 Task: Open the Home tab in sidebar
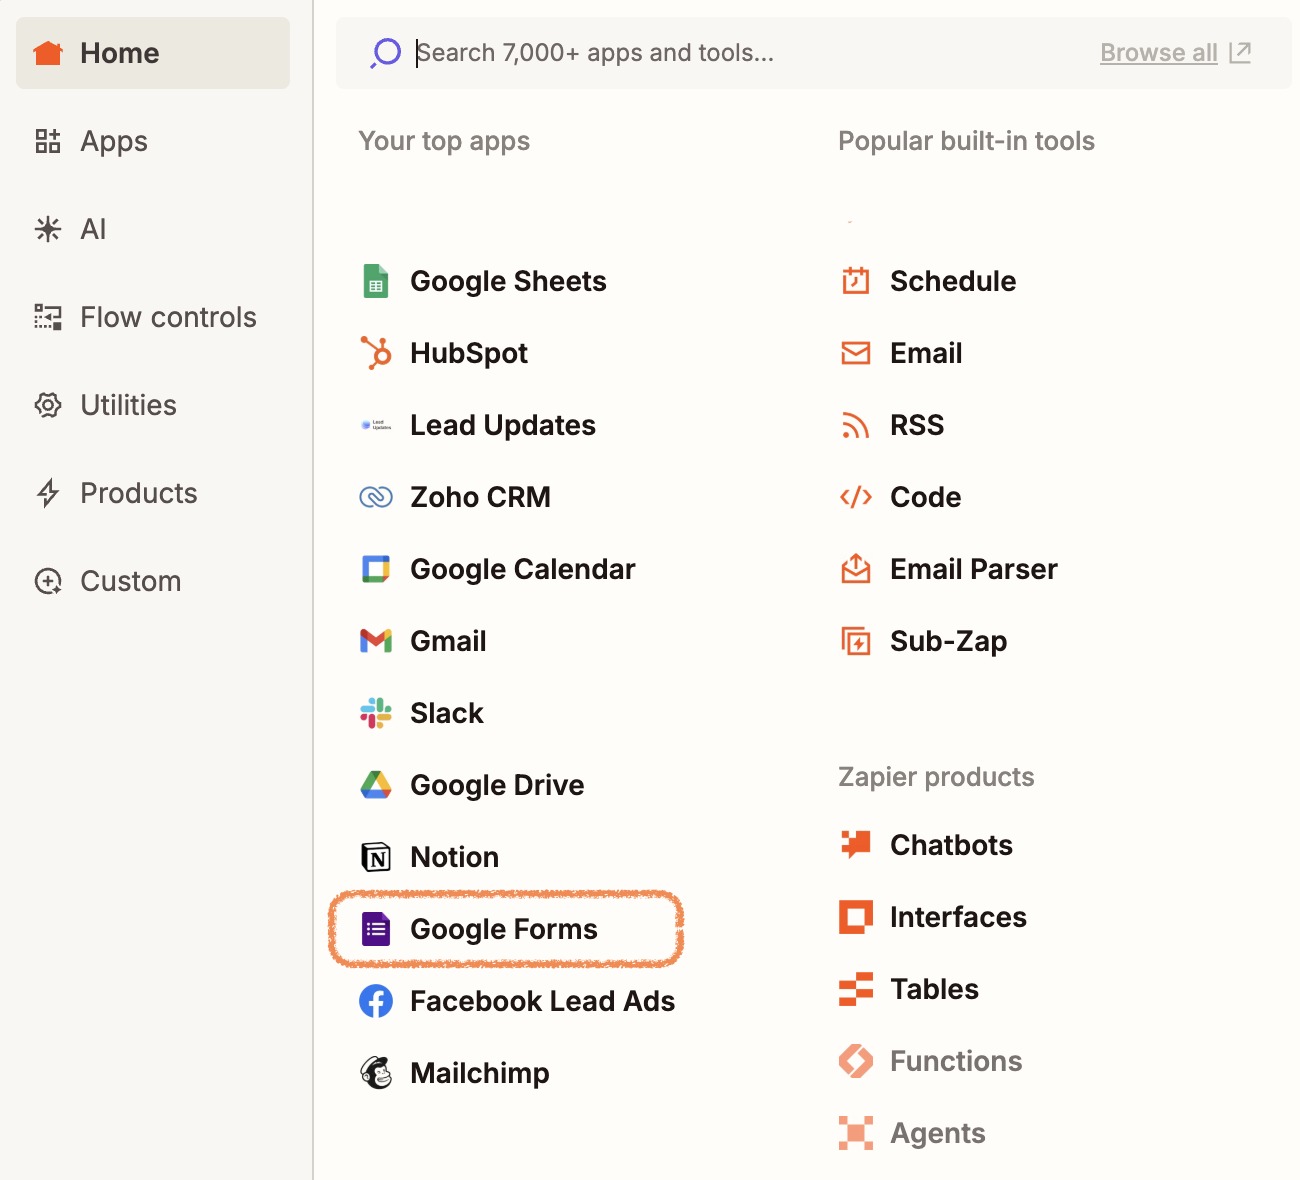coord(153,53)
